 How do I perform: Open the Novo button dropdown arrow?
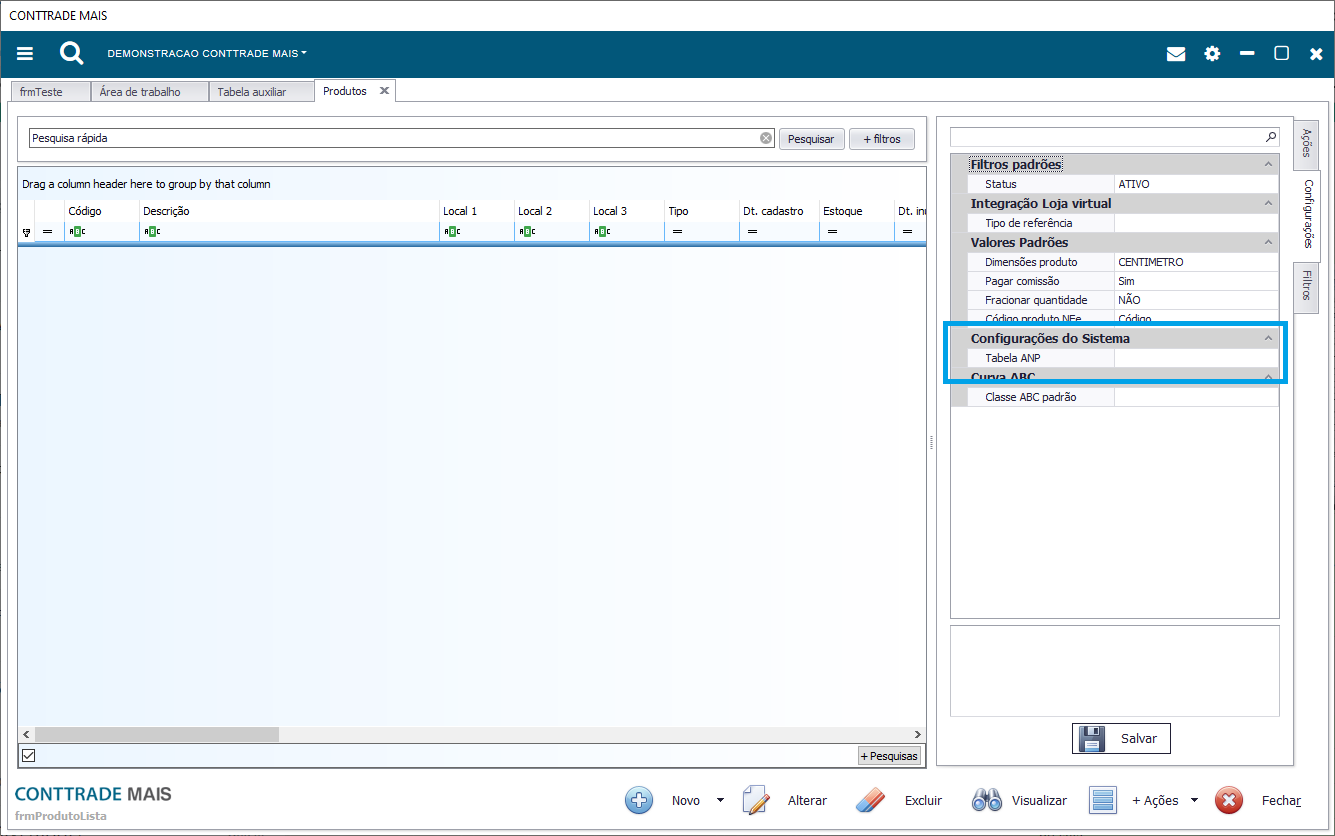(x=720, y=800)
